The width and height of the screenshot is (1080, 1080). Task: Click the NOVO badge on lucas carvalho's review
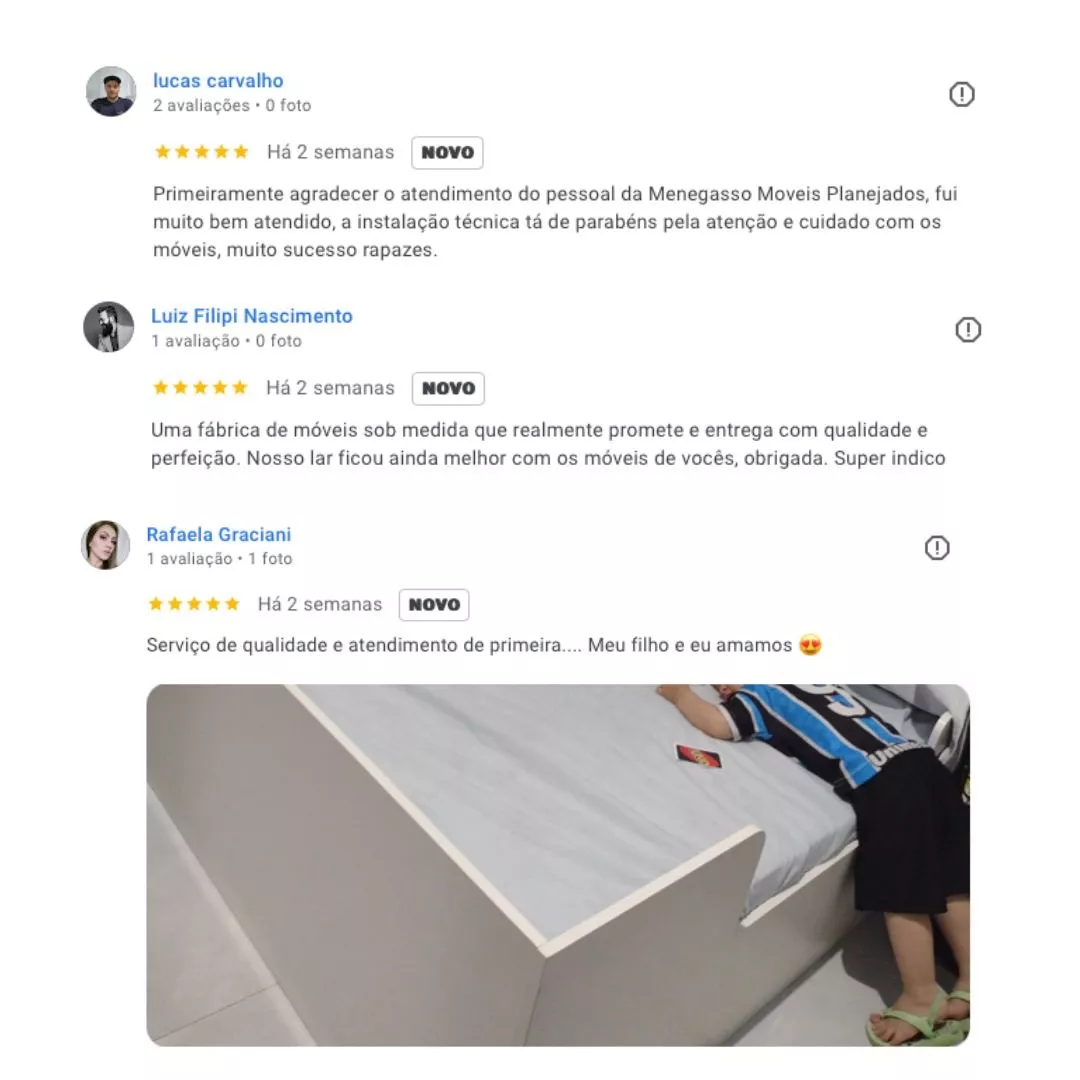pyautogui.click(x=447, y=152)
